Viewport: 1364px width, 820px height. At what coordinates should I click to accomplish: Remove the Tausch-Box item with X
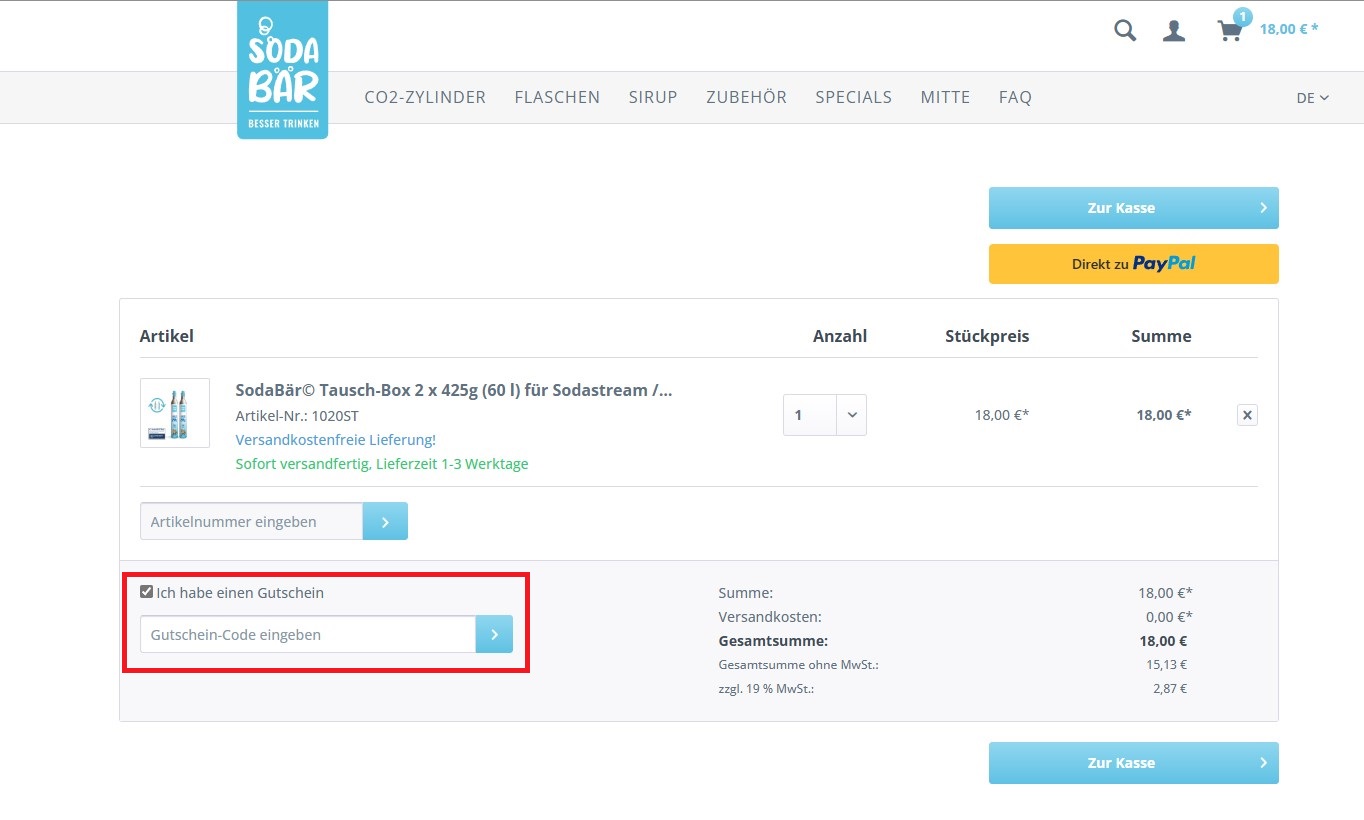[1247, 415]
